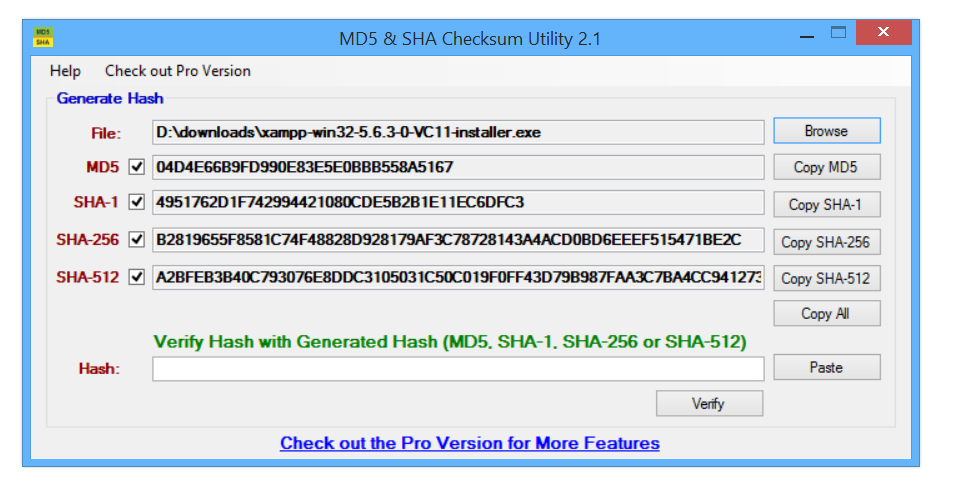The height and width of the screenshot is (488, 961).
Task: Focus the empty Hash input field
Action: 458,368
